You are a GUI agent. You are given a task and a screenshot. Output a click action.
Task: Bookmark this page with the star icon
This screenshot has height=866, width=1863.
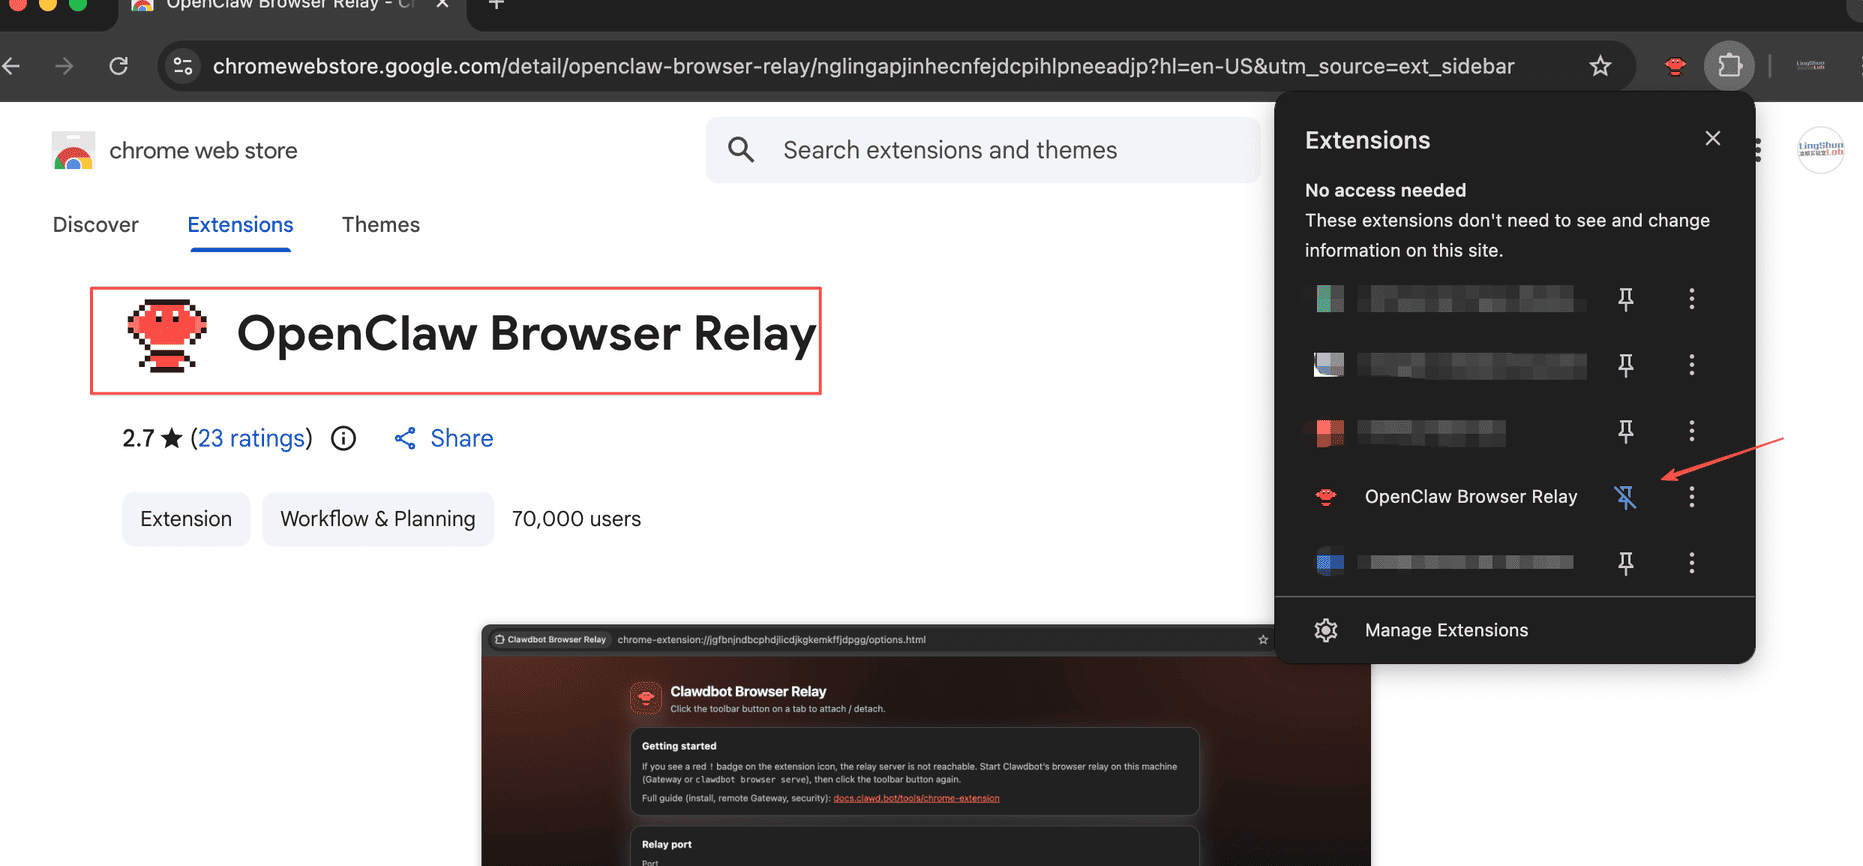[x=1600, y=66]
